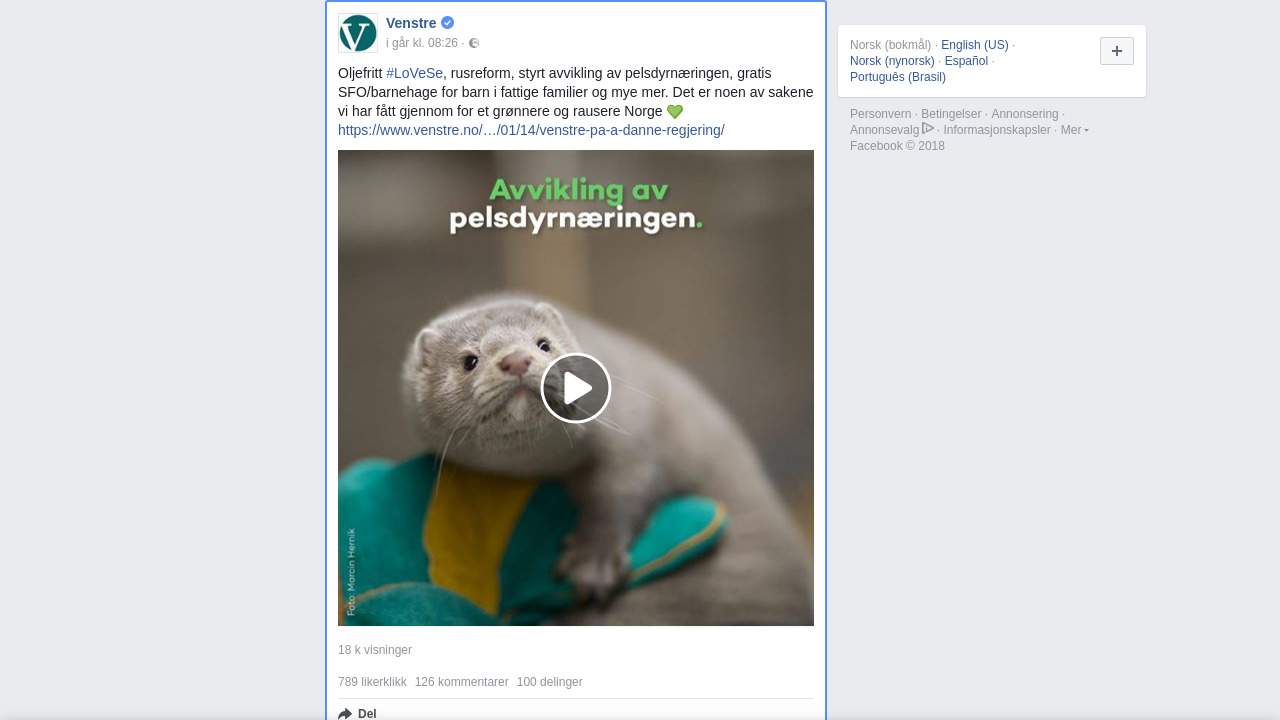Open the #LoVeSe hashtag
The height and width of the screenshot is (720, 1280).
click(x=414, y=73)
